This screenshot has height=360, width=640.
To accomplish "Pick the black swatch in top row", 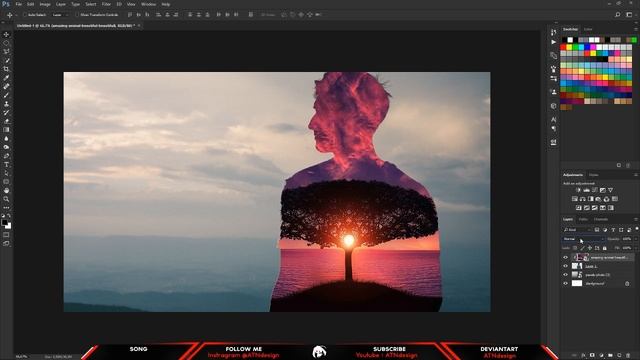I will point(564,40).
